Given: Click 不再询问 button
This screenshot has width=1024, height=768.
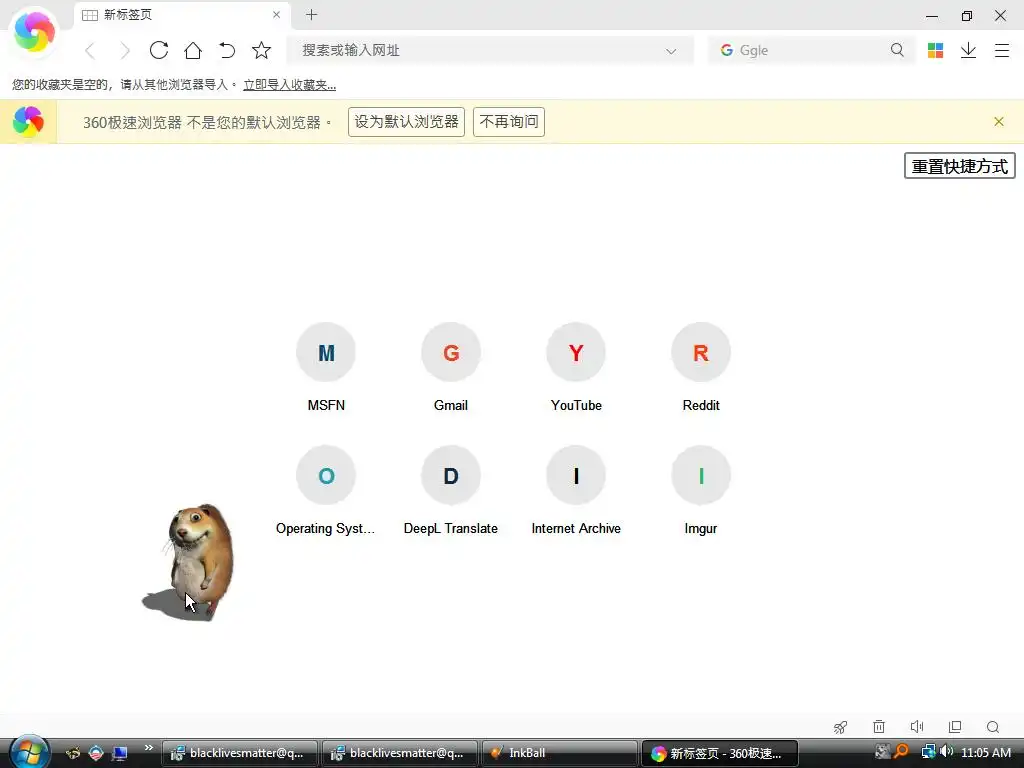Looking at the screenshot, I should (509, 122).
